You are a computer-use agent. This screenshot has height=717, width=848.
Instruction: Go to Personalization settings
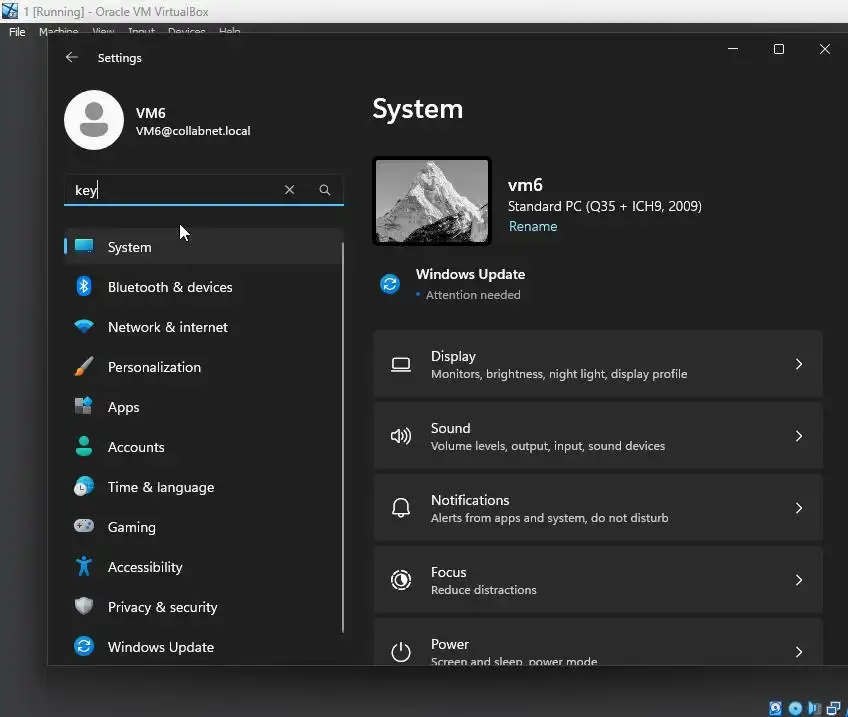tap(203, 367)
